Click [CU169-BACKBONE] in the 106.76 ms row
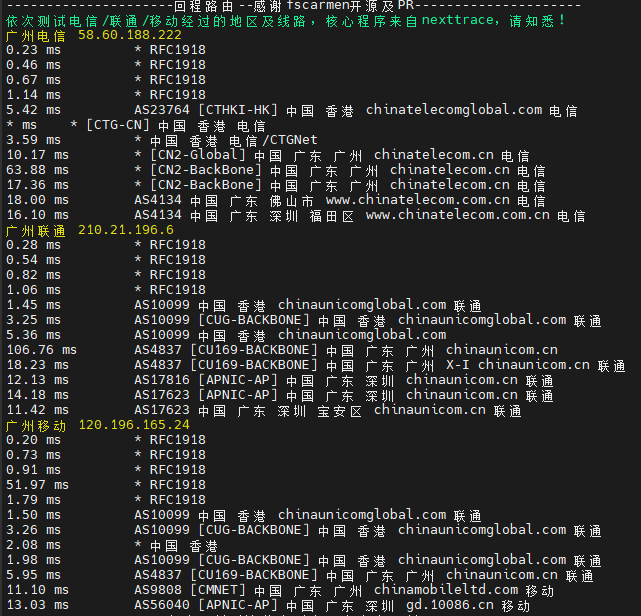 coord(254,350)
